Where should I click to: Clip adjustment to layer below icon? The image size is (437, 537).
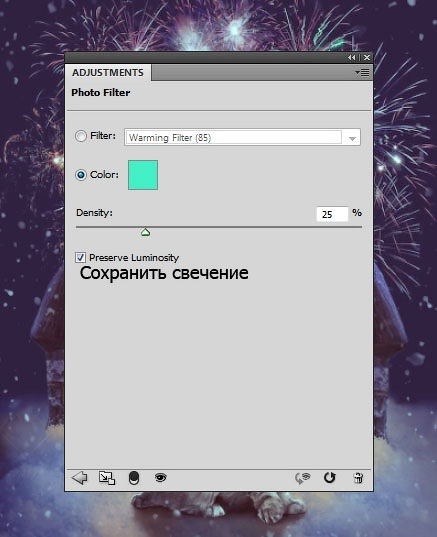[134, 478]
